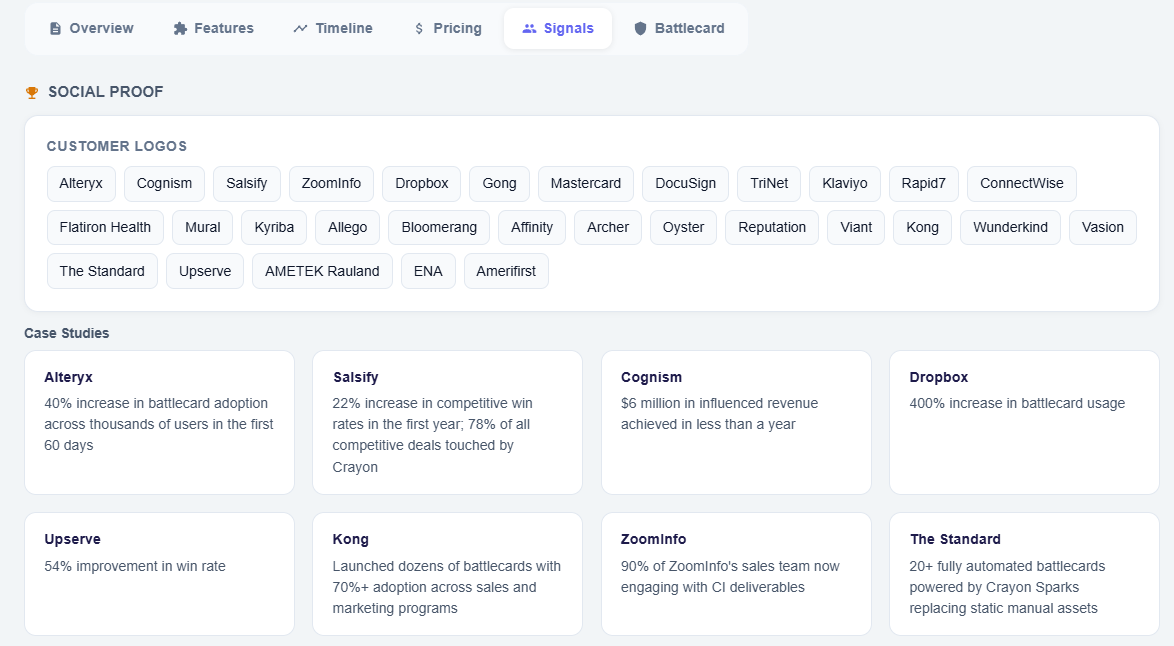Click the Klaviyo customer chip
Screen dimensions: 1174x646
pos(844,183)
